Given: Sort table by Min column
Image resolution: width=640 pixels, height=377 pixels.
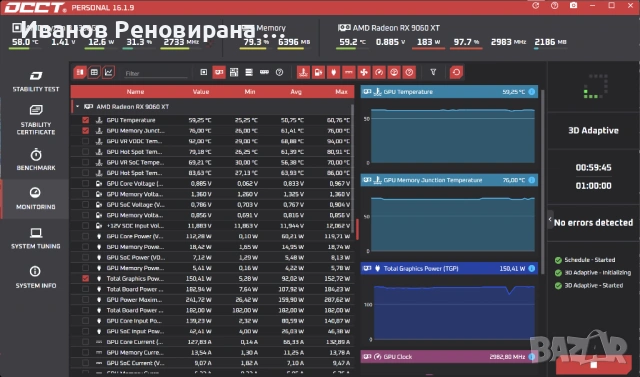Looking at the screenshot, I should pyautogui.click(x=250, y=92).
